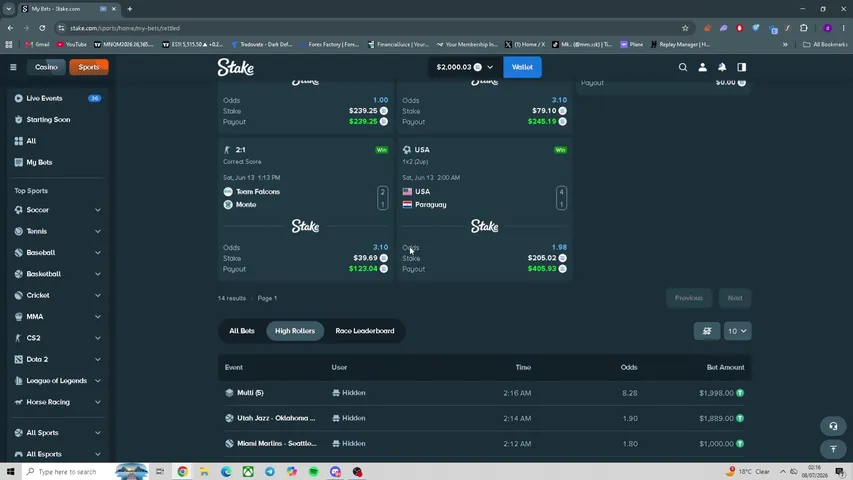Open the Gmail bookmark
The image size is (853, 480).
(38, 45)
